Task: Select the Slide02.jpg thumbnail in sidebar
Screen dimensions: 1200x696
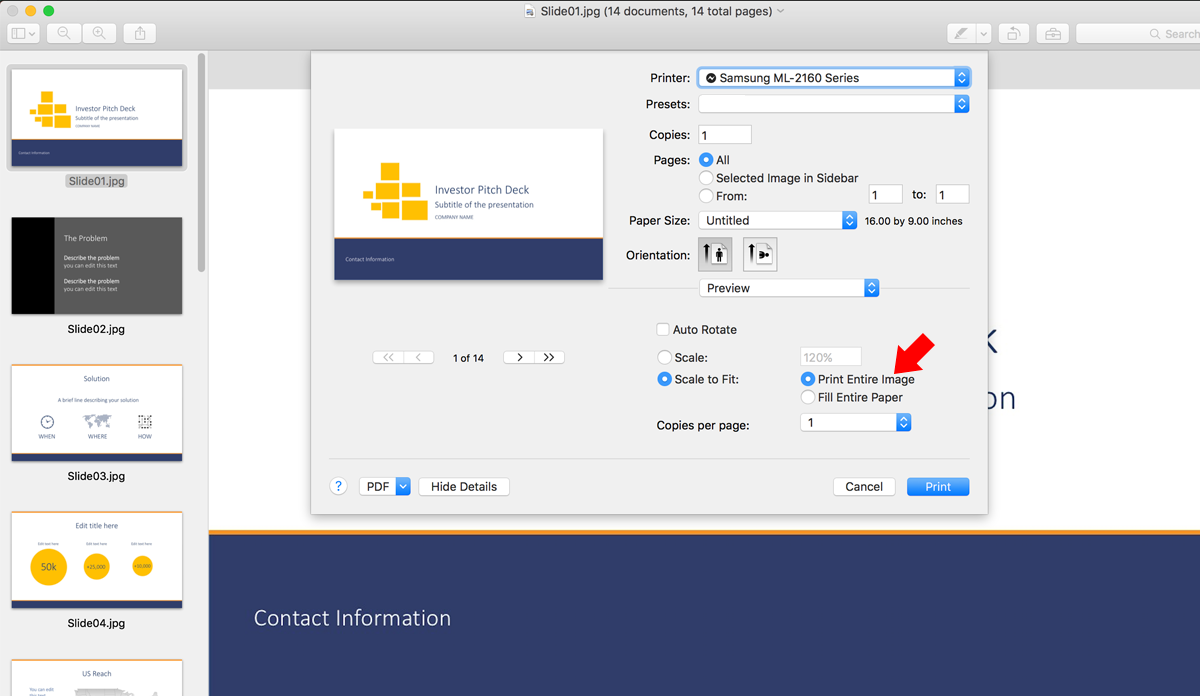Action: coord(97,265)
